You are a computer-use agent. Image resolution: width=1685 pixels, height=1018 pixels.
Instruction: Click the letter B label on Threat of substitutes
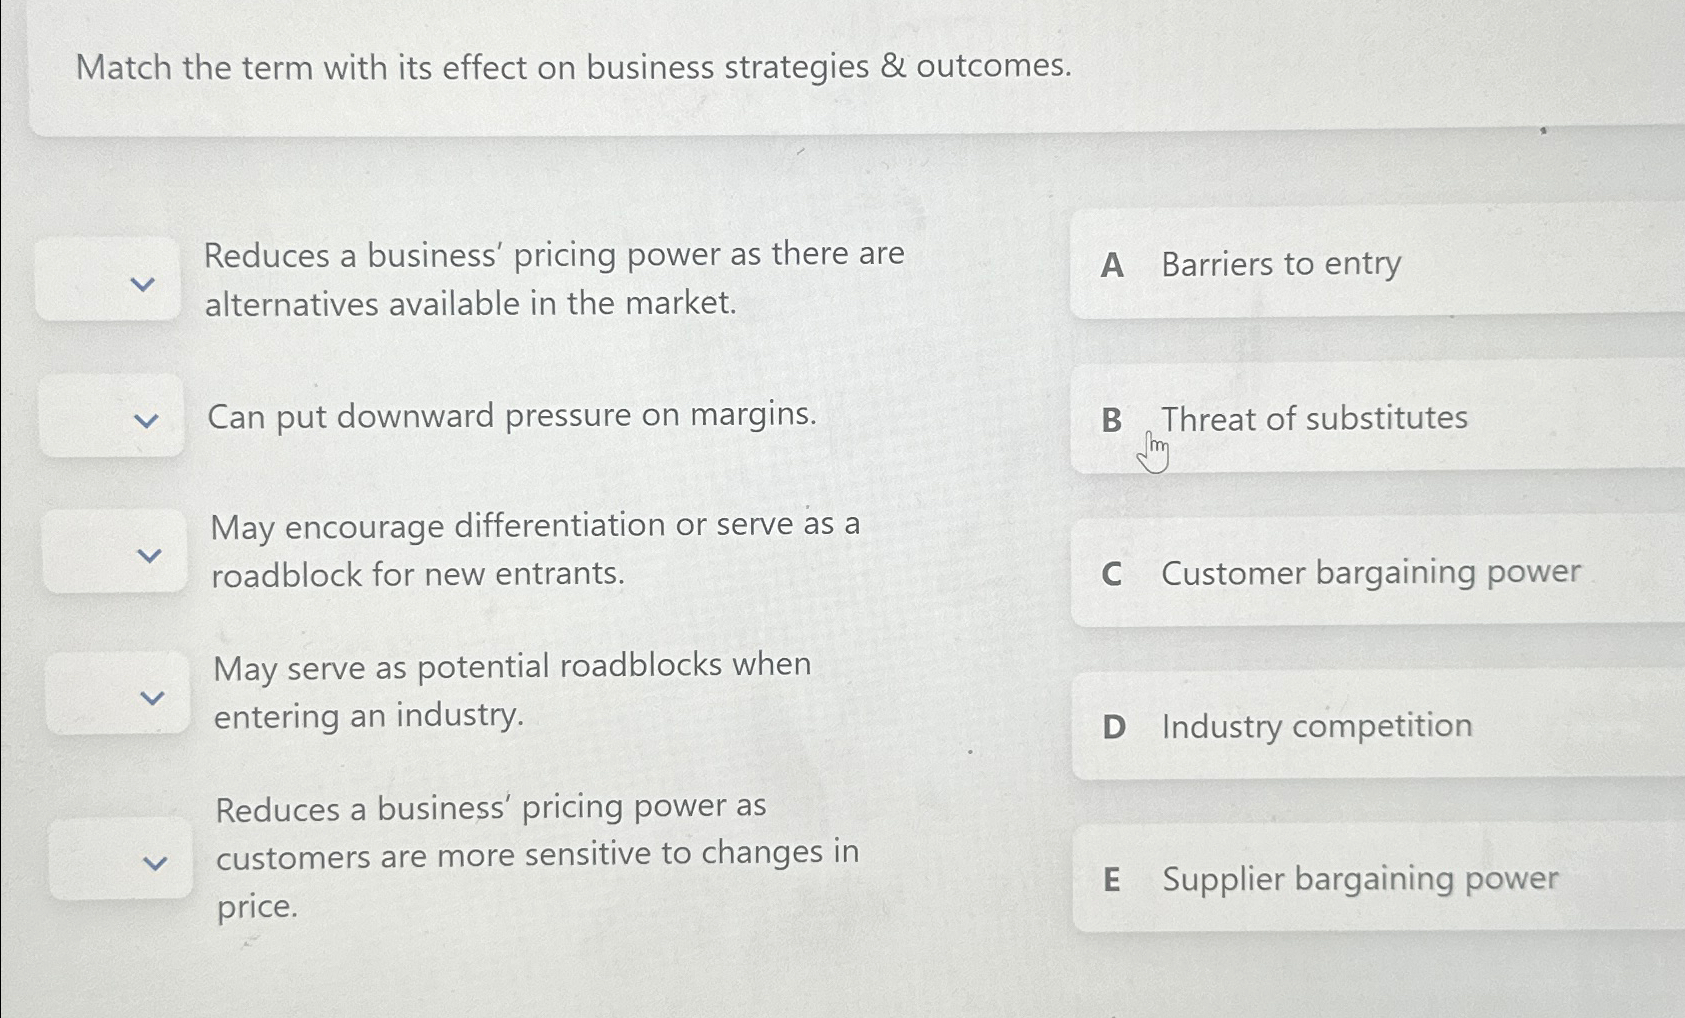1111,418
